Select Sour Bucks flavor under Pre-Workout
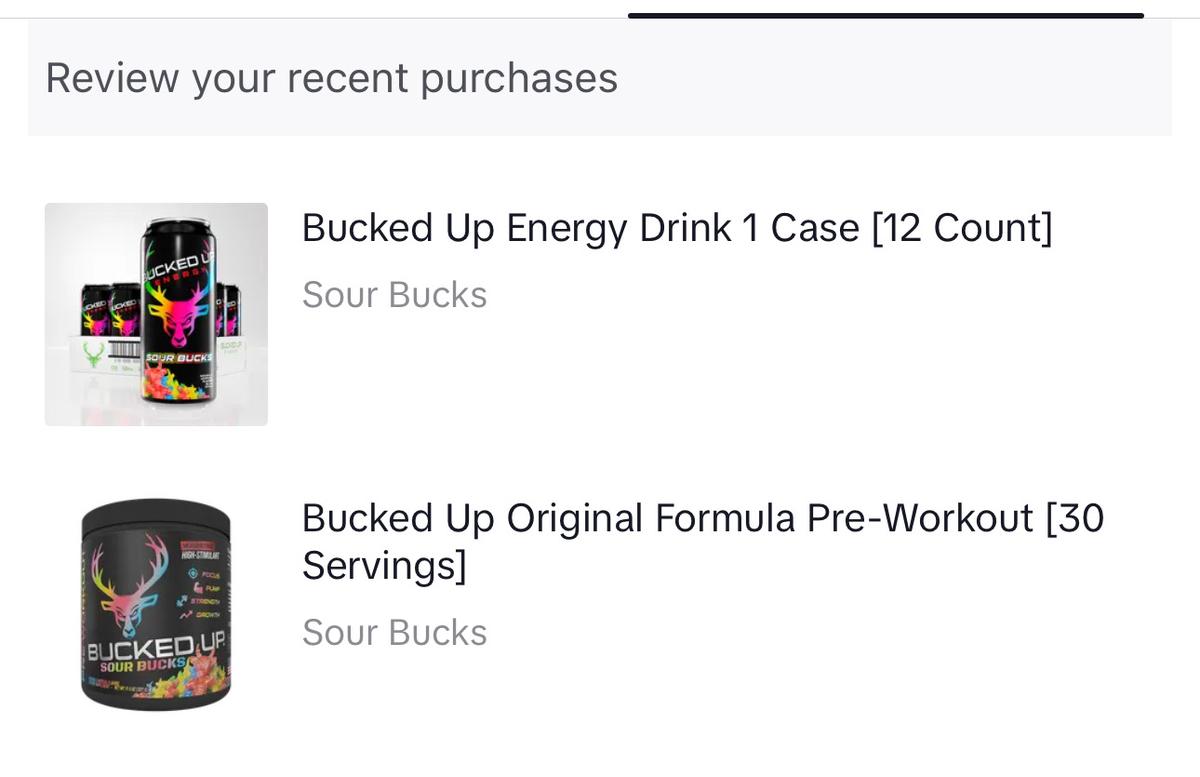Viewport: 1200px width, 777px height. click(x=394, y=632)
